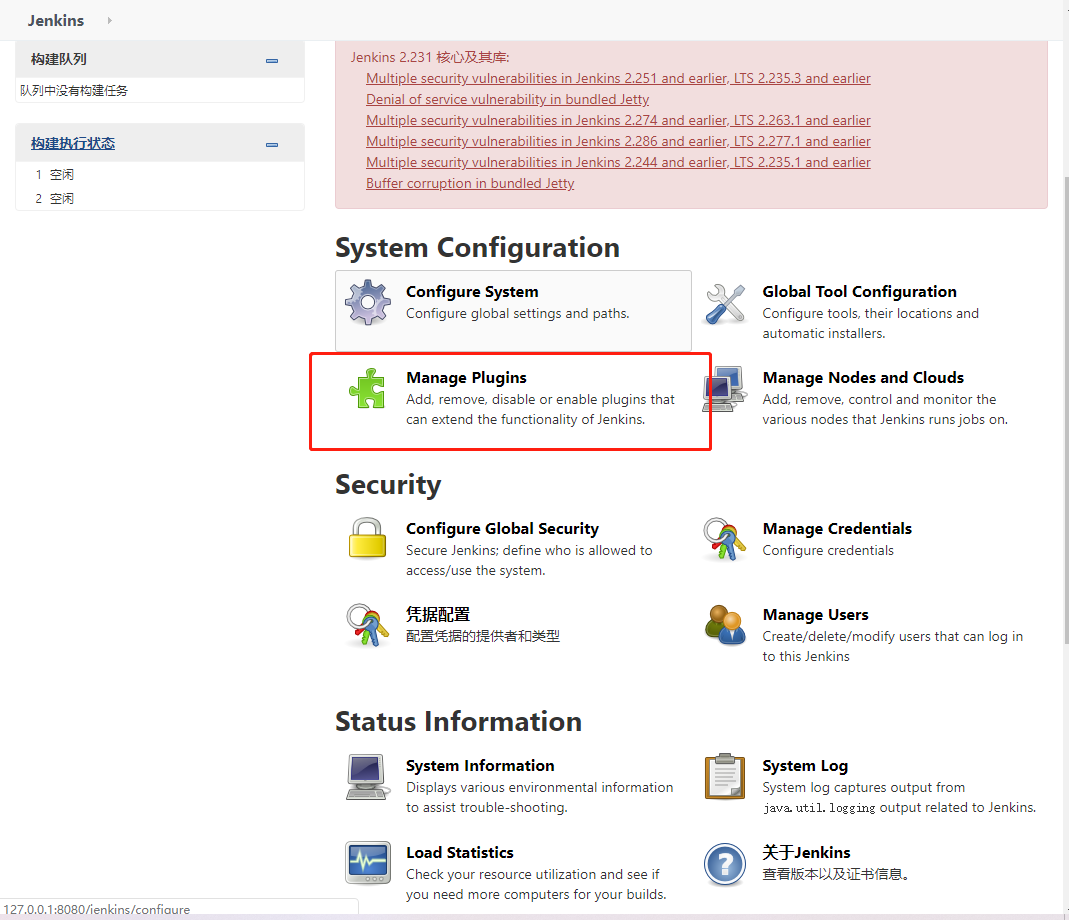Click the 关于Jenkins question mark icon
Image resolution: width=1069 pixels, height=920 pixels.
click(725, 864)
